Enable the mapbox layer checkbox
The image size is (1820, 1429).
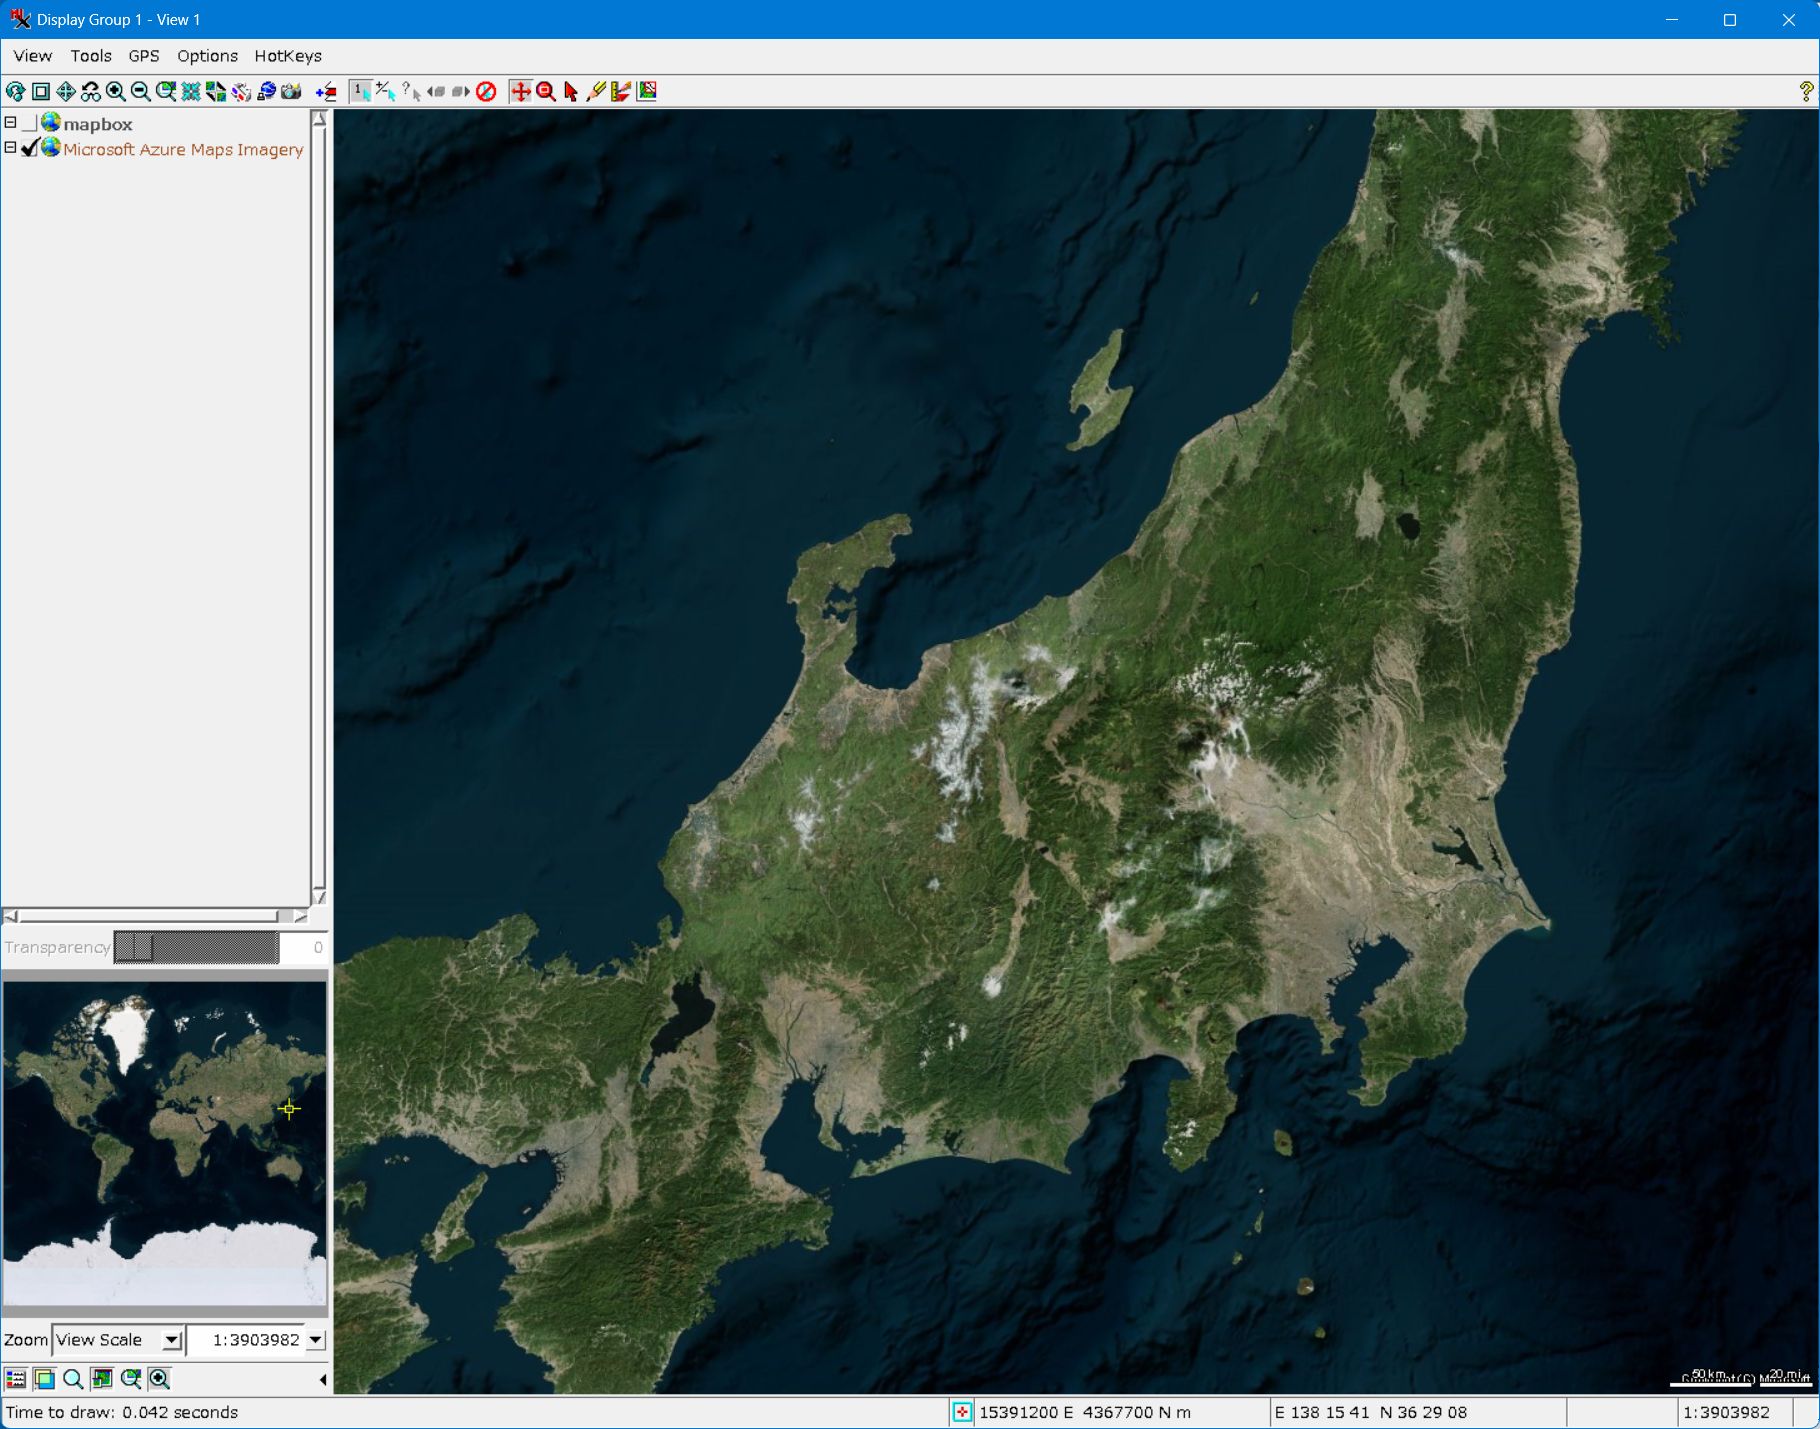click(x=31, y=124)
